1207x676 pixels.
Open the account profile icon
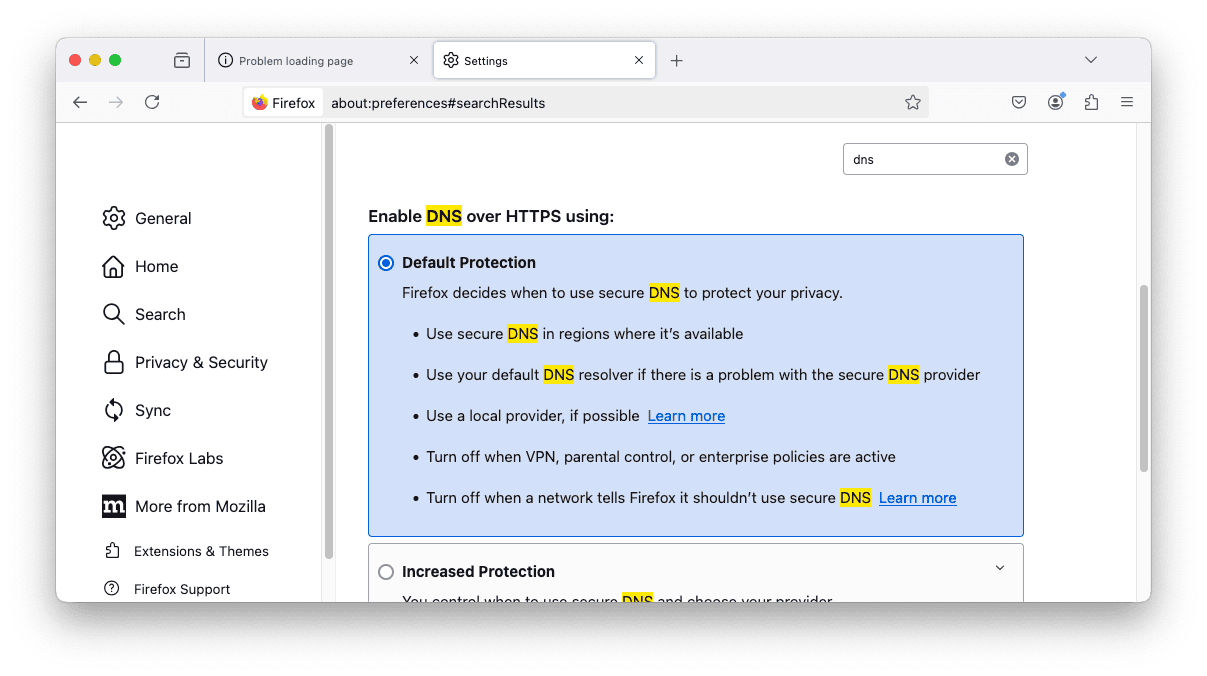(1055, 102)
